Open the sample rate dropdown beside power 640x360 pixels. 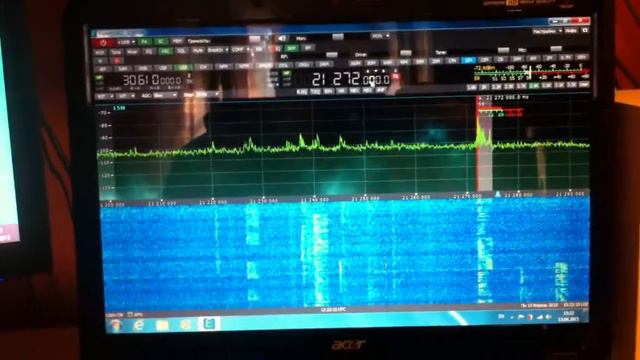[126, 42]
